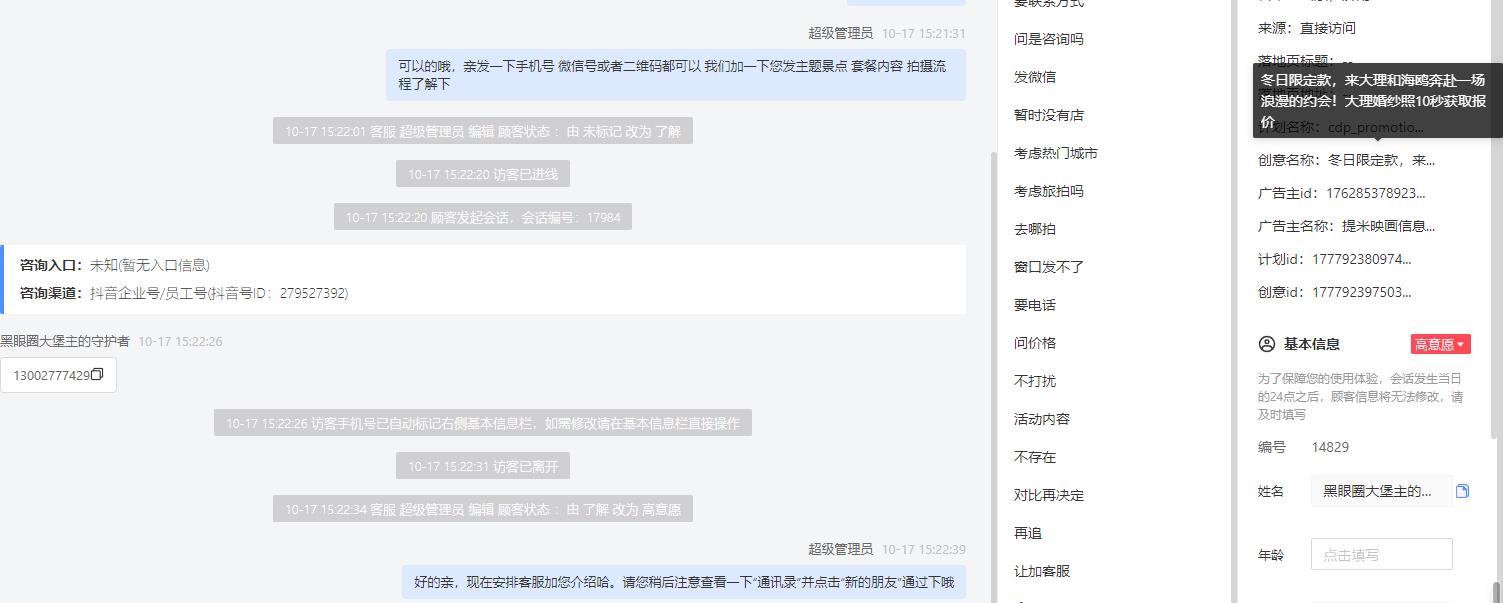
Task: Click system notice 访客已进线
Action: pyautogui.click(x=482, y=174)
